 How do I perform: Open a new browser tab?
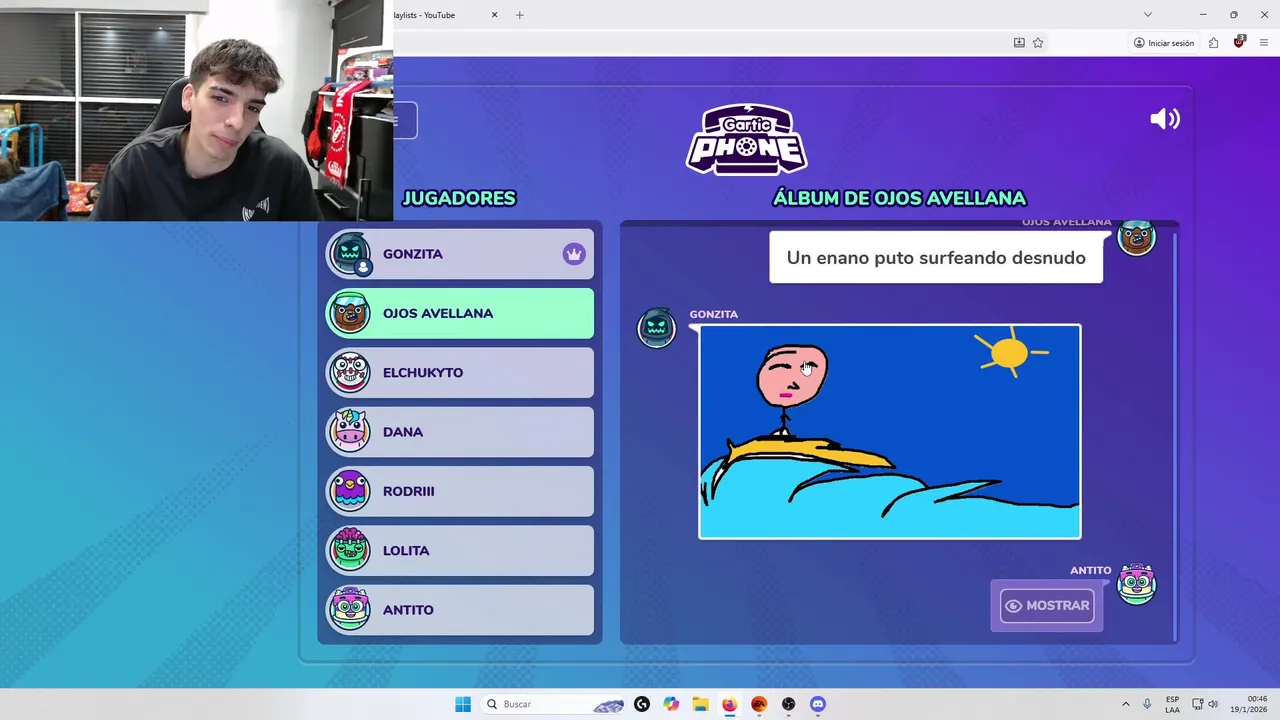519,15
